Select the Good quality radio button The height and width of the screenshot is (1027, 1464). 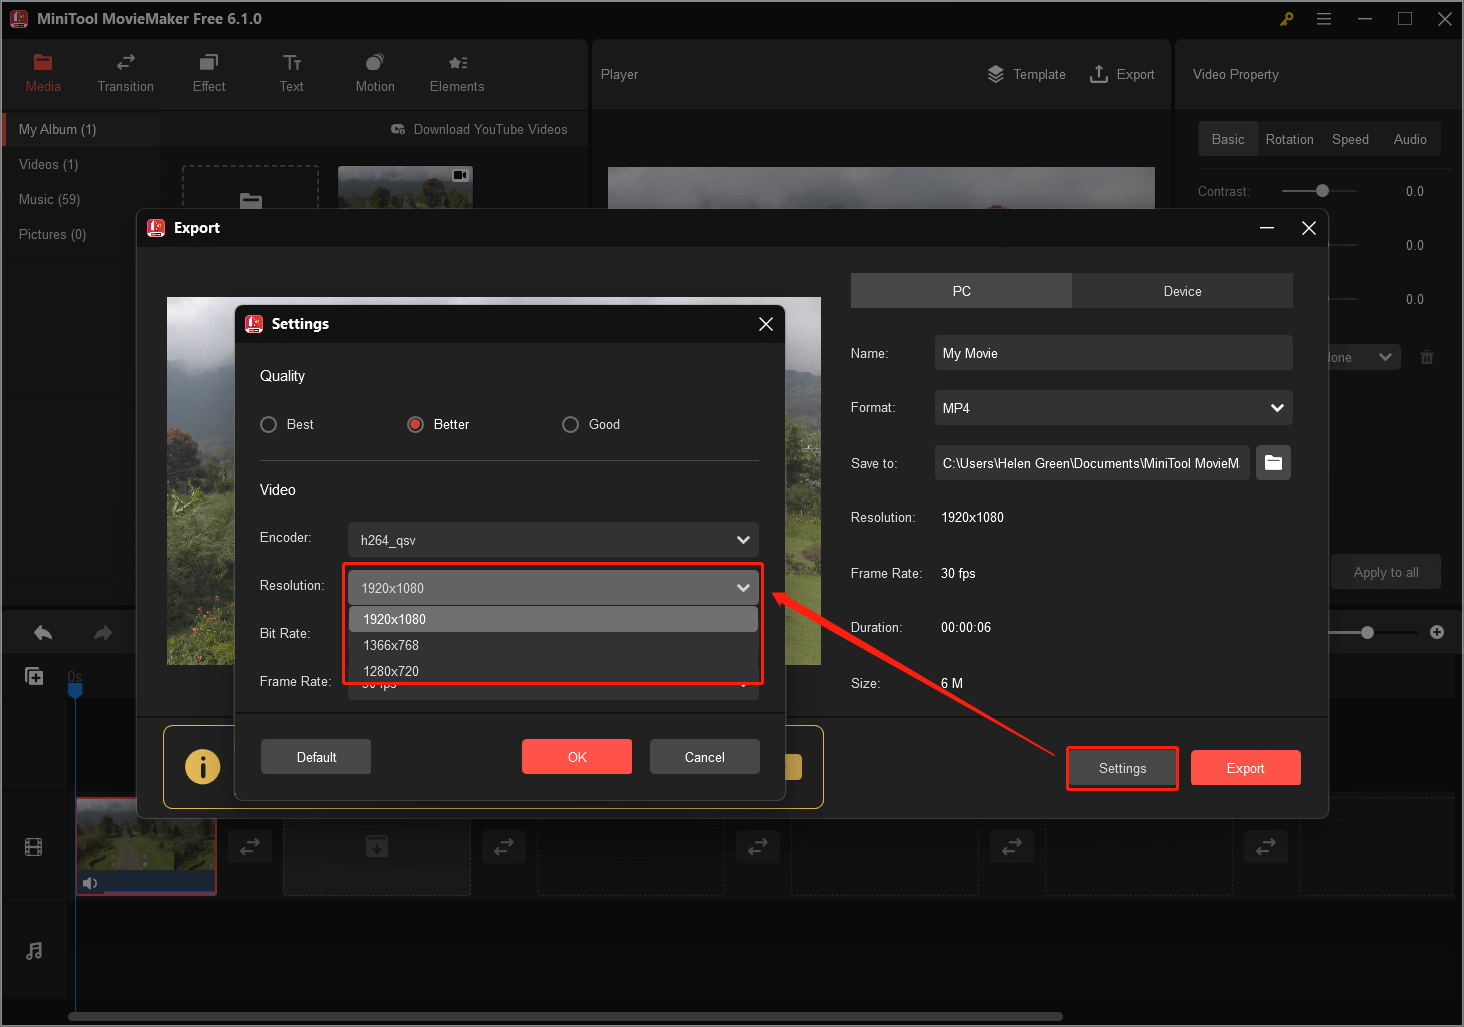(x=570, y=424)
